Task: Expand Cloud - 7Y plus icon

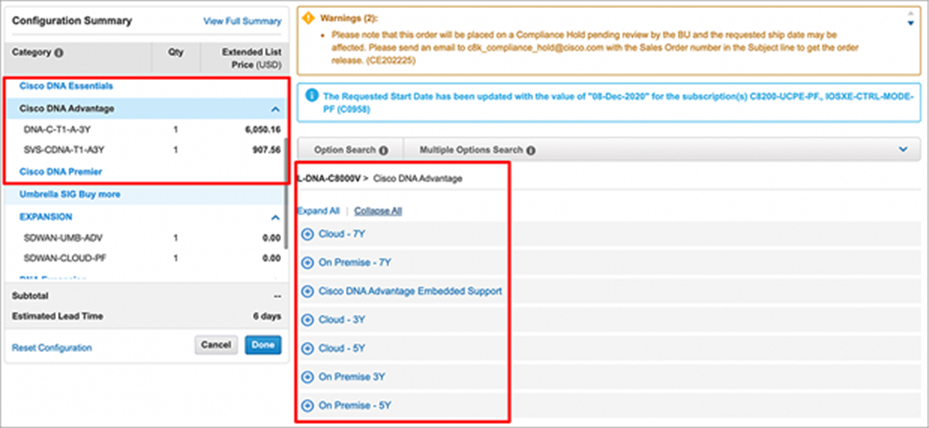Action: pyautogui.click(x=307, y=234)
